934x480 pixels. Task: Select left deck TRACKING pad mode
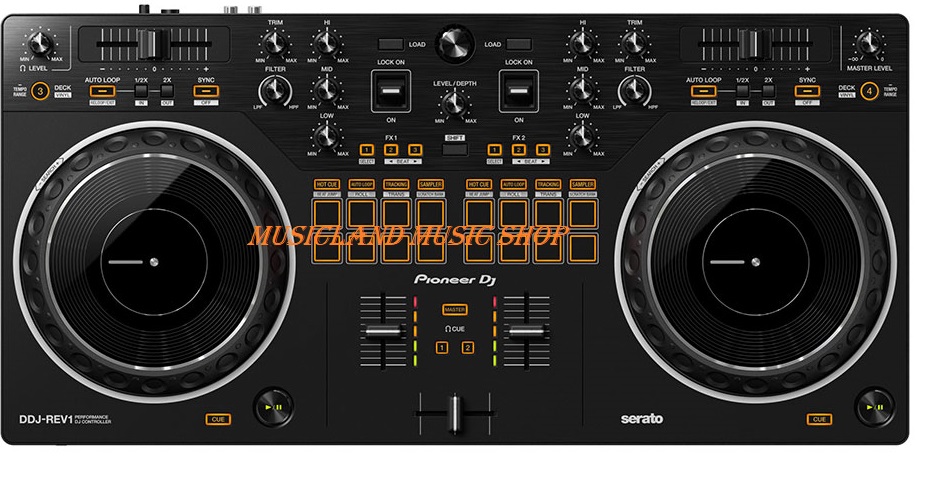396,185
